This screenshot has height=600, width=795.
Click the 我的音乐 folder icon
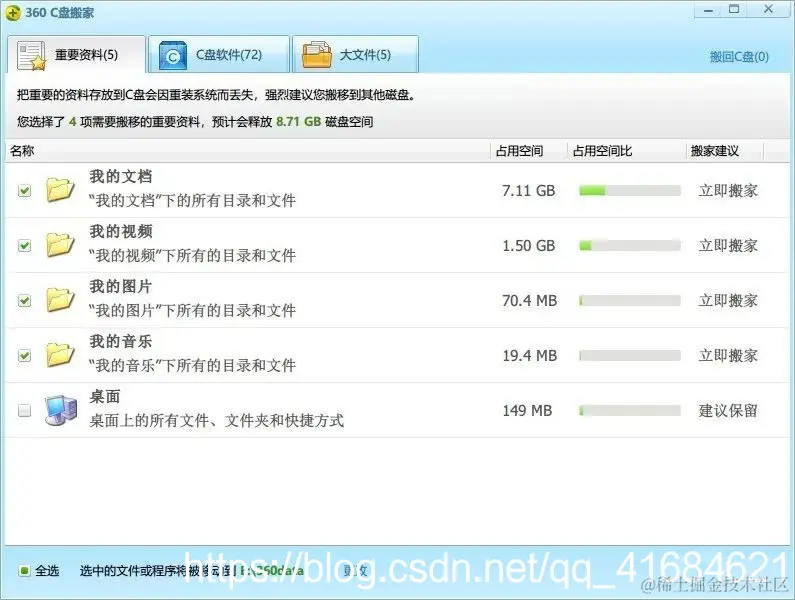click(x=60, y=354)
